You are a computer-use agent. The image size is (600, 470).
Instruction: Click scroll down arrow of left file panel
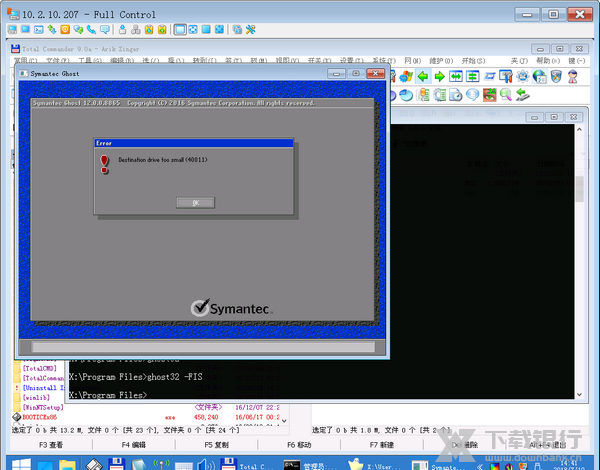tap(284, 421)
